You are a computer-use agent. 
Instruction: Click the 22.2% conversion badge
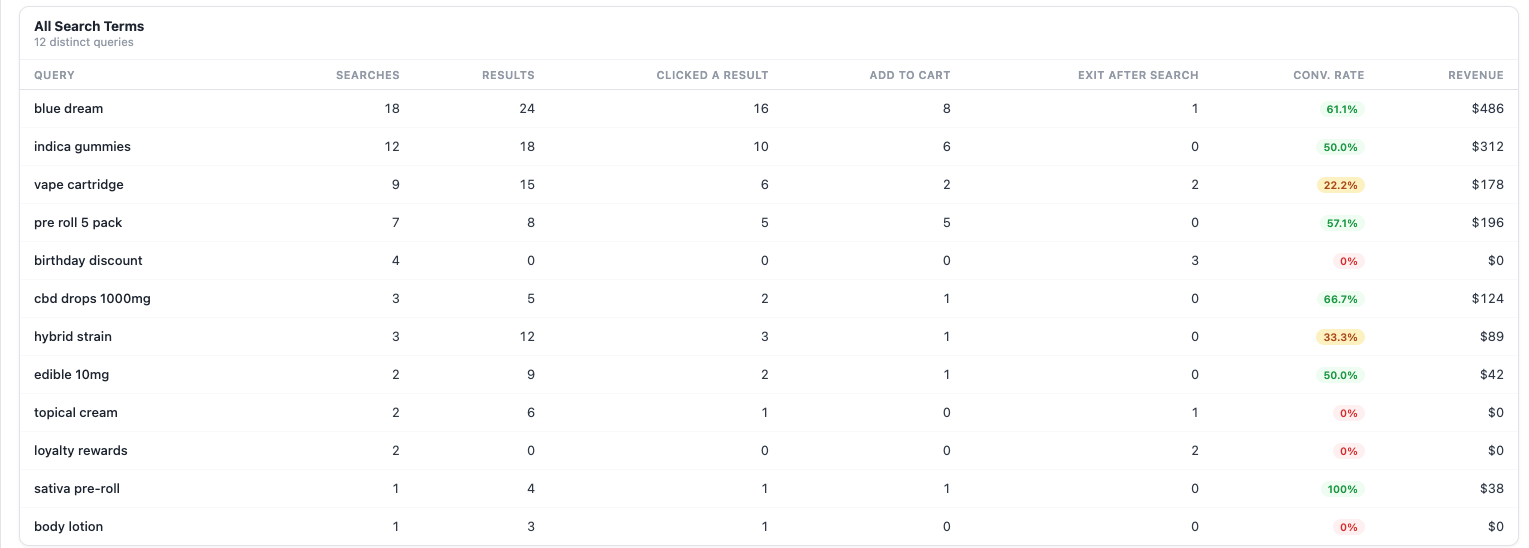tap(1341, 185)
